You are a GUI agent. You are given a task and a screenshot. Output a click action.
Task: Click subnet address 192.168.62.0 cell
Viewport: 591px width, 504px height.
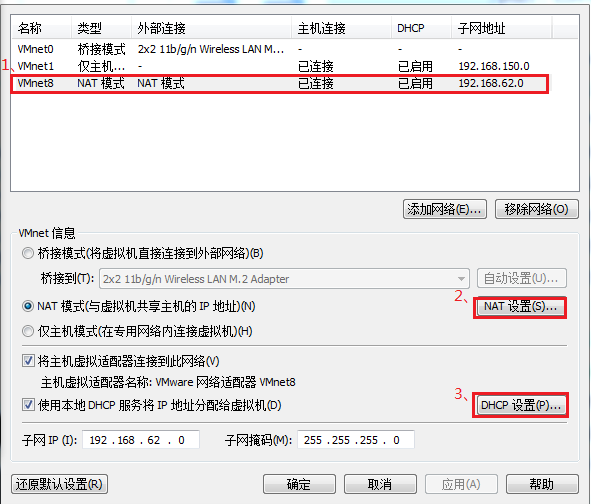[491, 83]
